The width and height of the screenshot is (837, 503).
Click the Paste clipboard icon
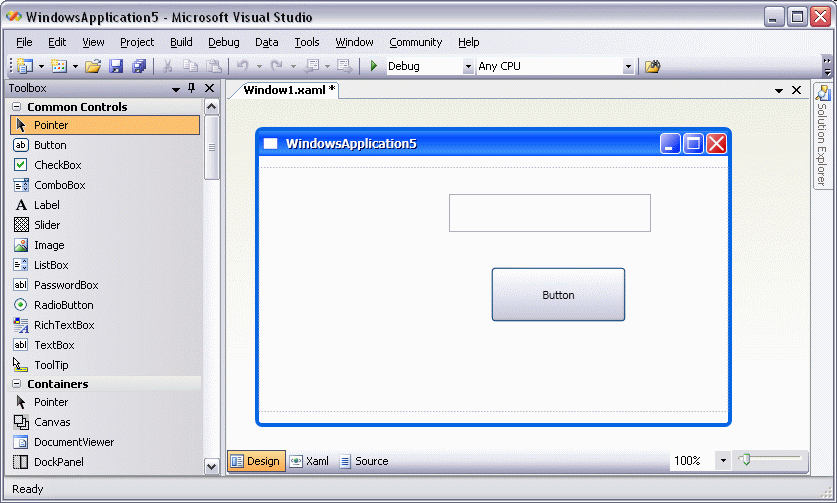tap(214, 66)
